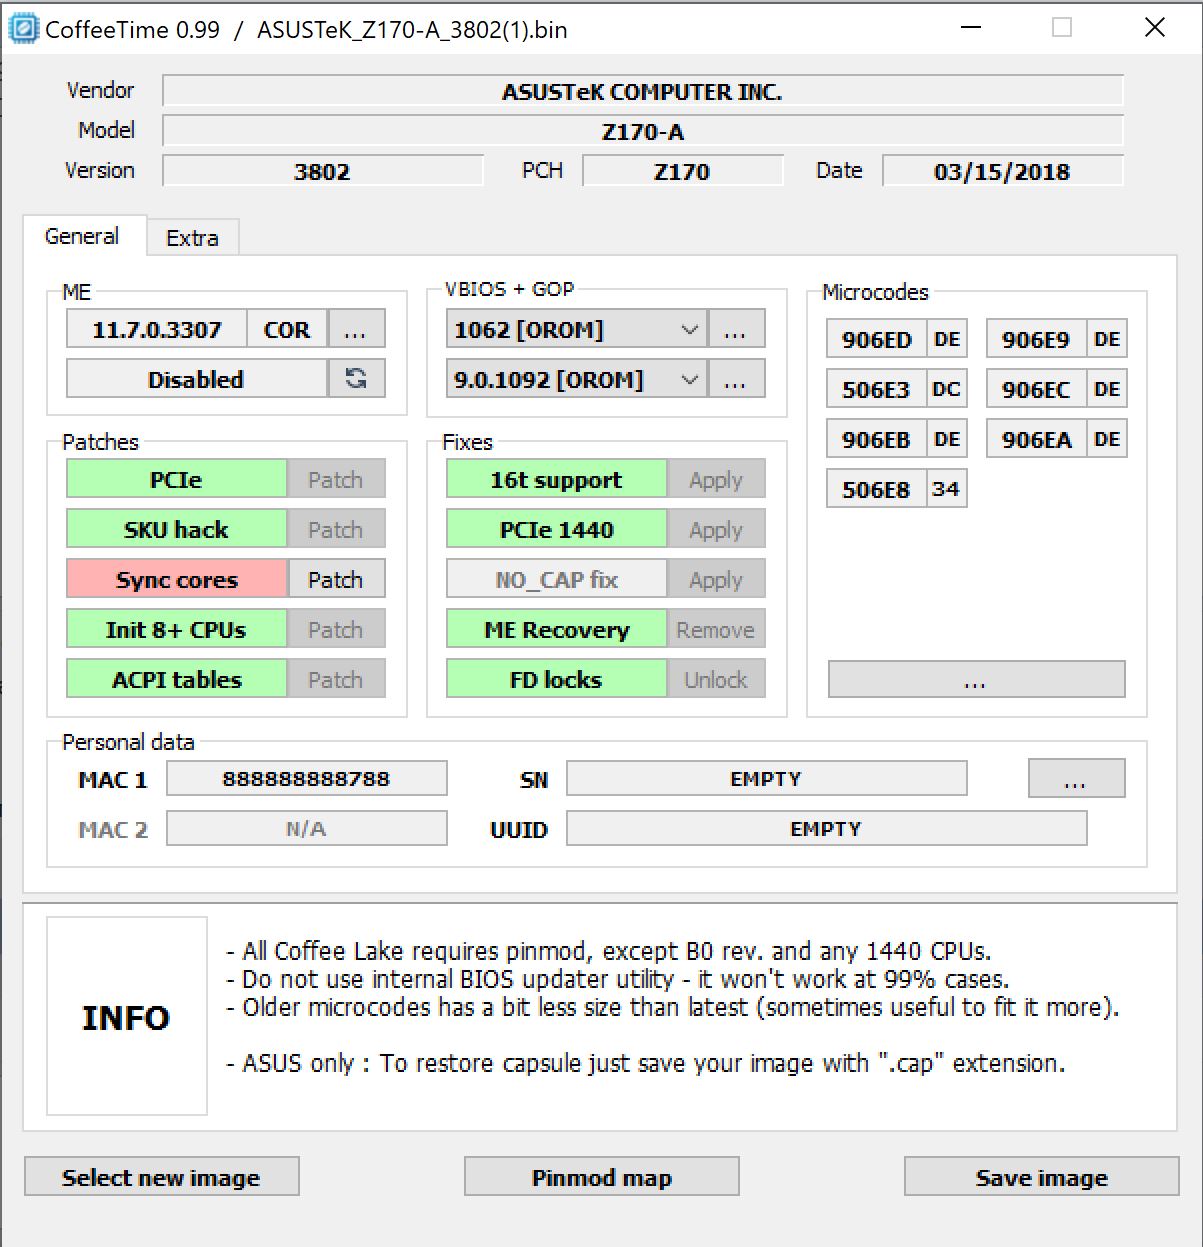1203x1247 pixels.
Task: Switch to the General tab
Action: (x=83, y=236)
